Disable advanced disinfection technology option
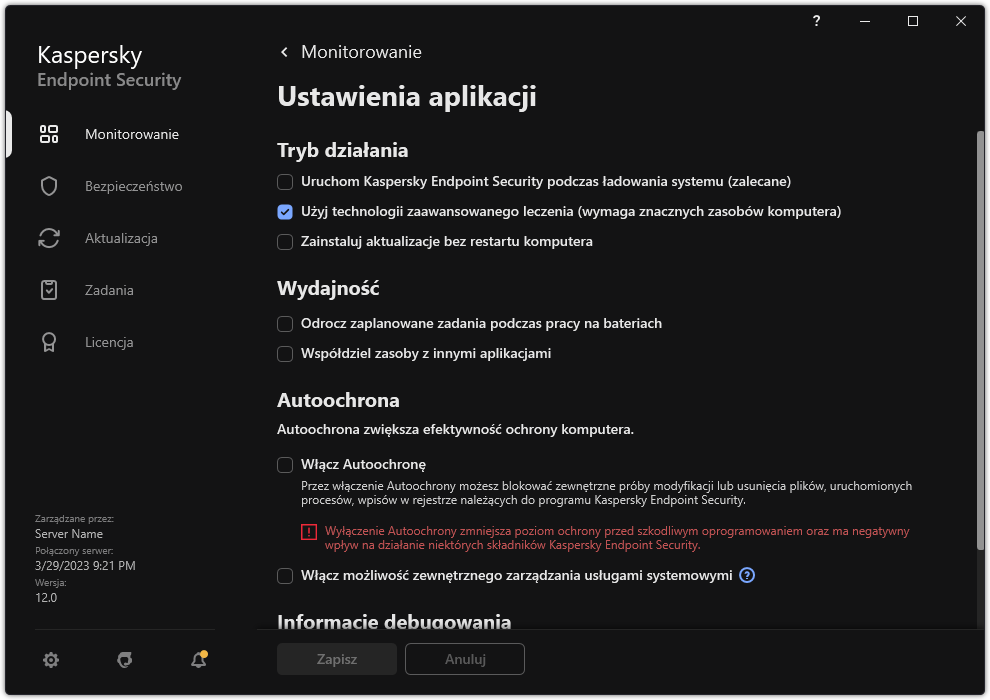990x700 pixels. pos(285,211)
